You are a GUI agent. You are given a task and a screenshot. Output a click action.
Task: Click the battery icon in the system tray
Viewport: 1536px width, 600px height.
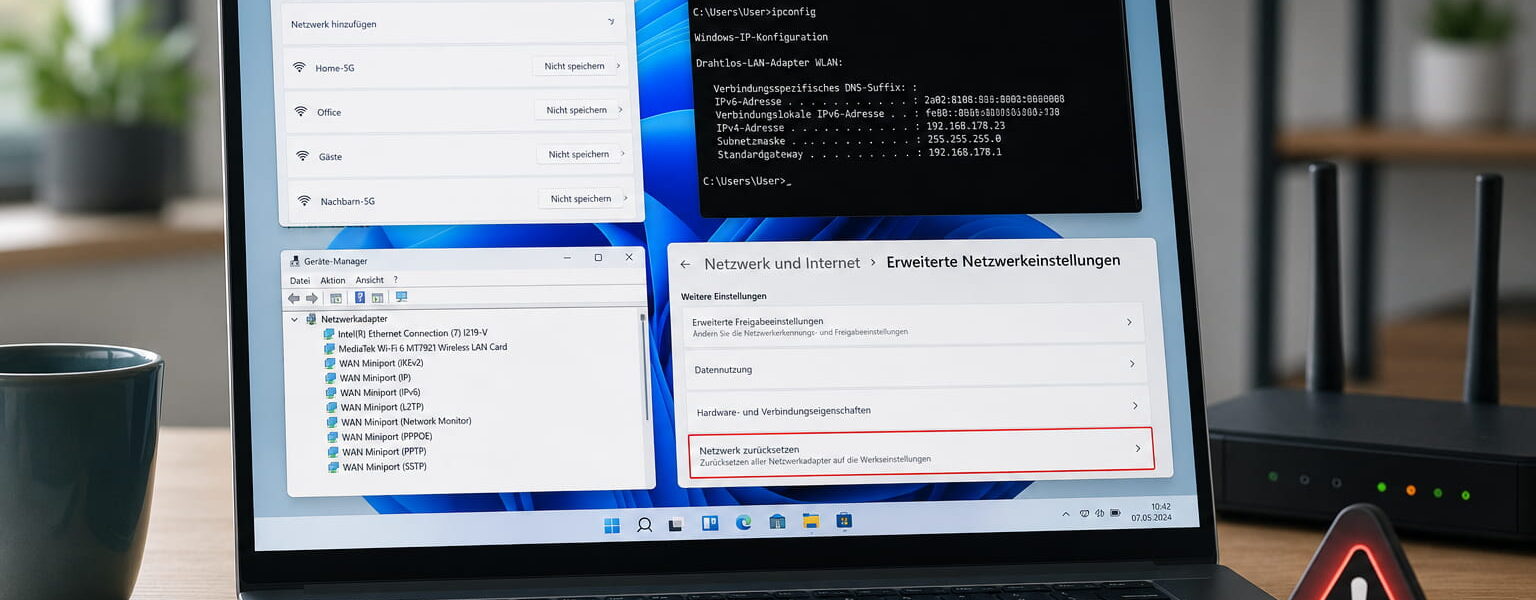tap(1117, 512)
